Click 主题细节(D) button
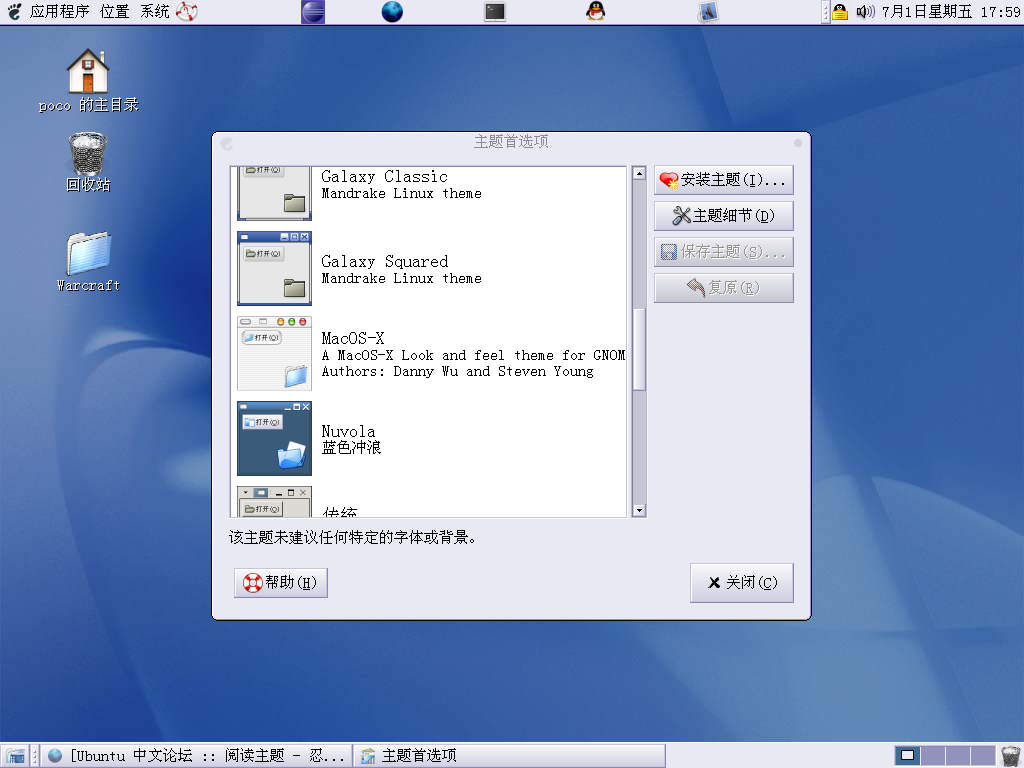 coord(724,216)
